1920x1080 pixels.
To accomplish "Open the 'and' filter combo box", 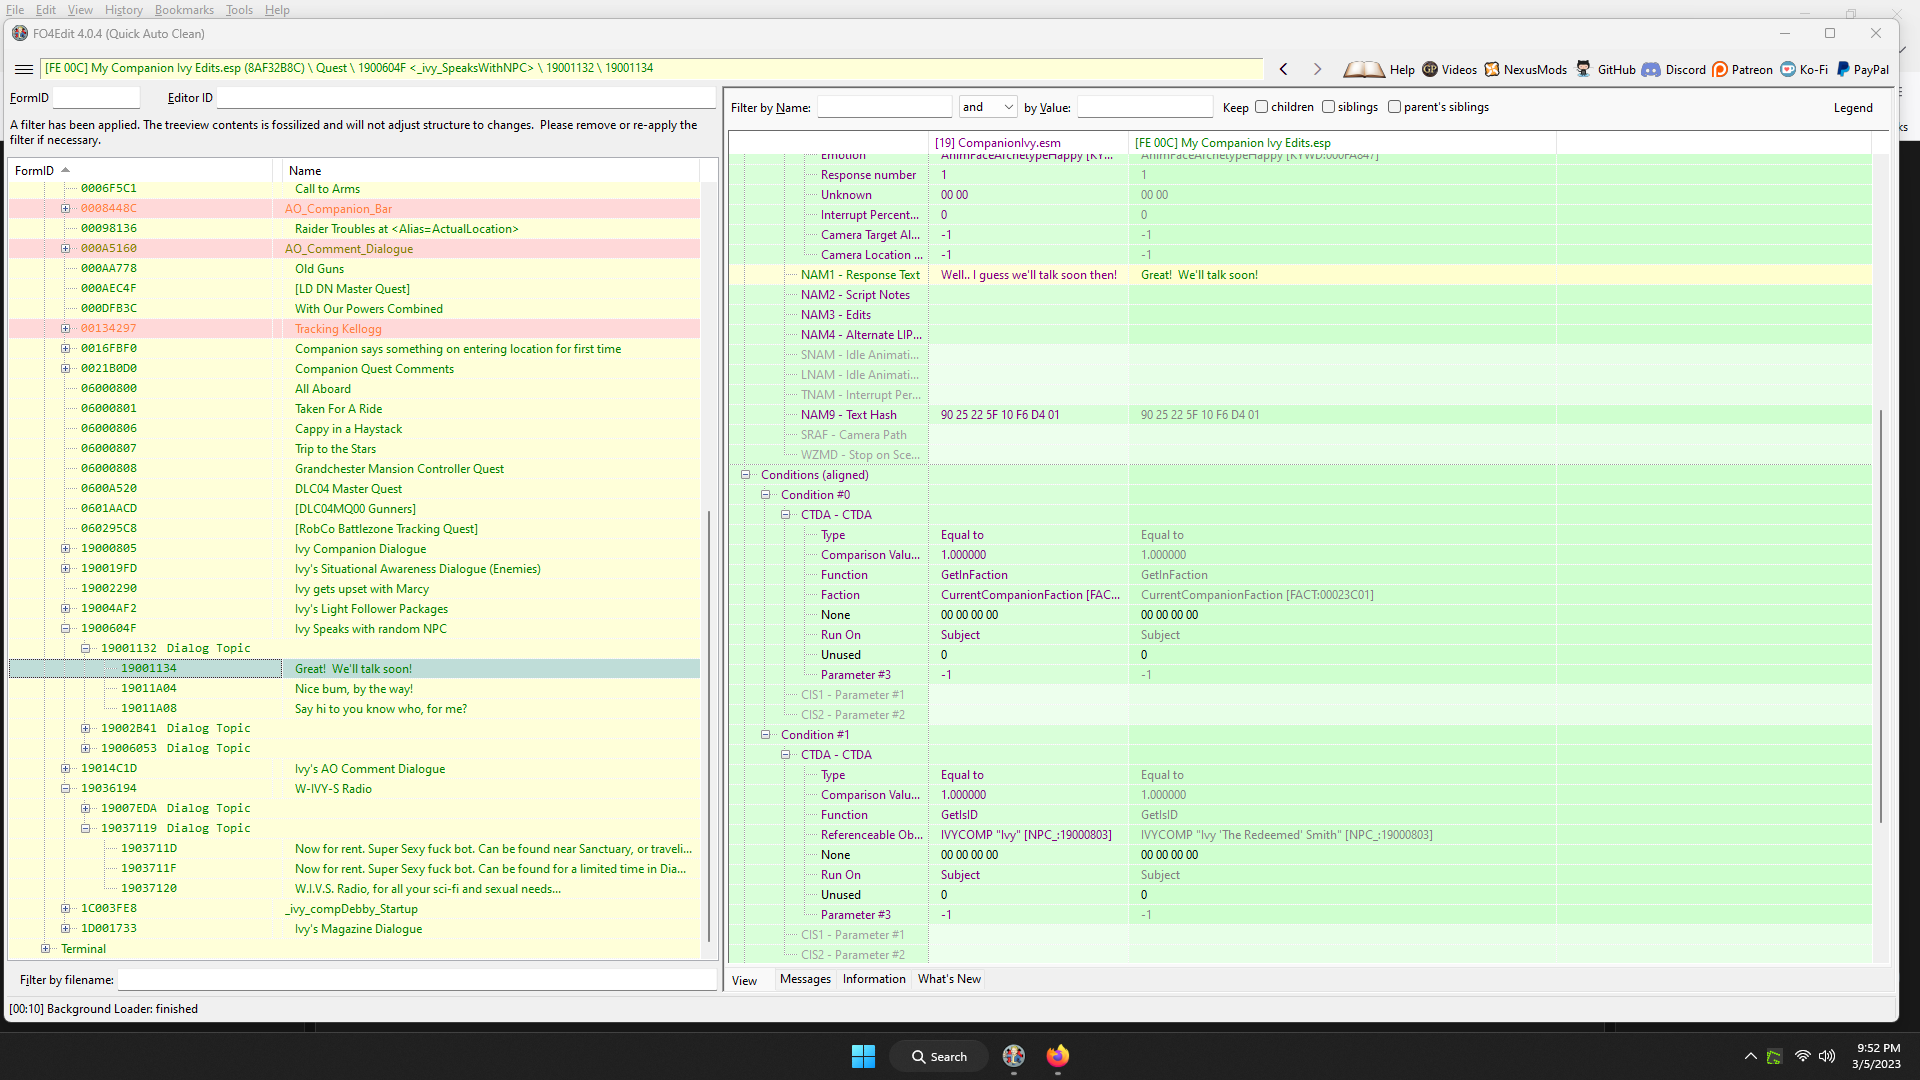I will [988, 107].
